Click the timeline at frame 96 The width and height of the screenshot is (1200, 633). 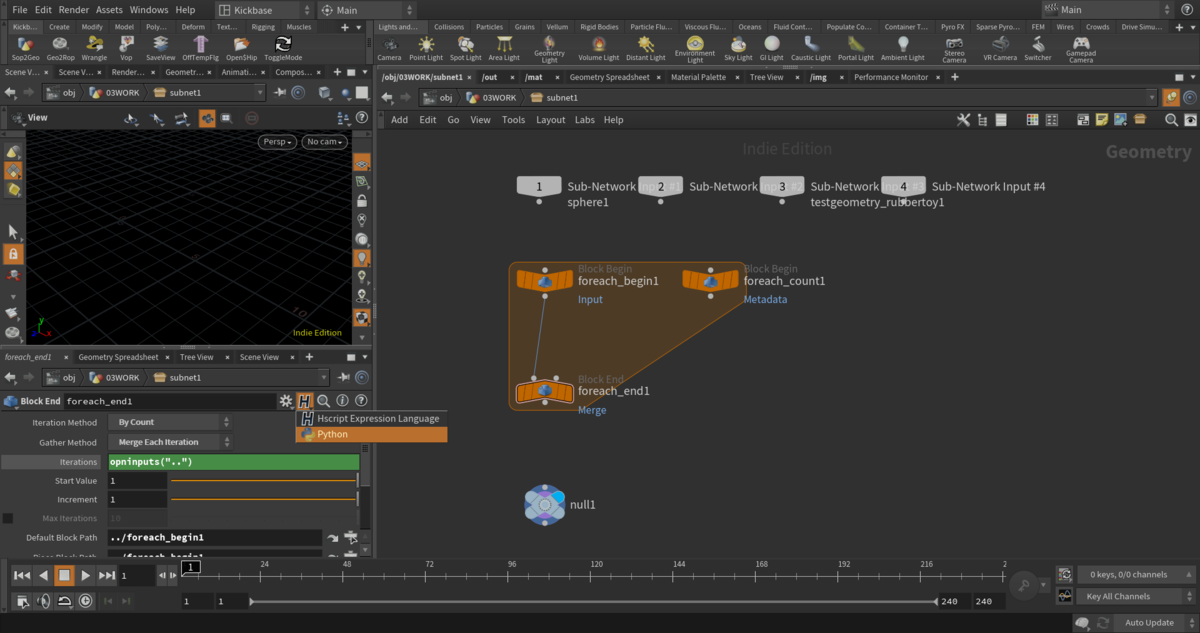512,574
